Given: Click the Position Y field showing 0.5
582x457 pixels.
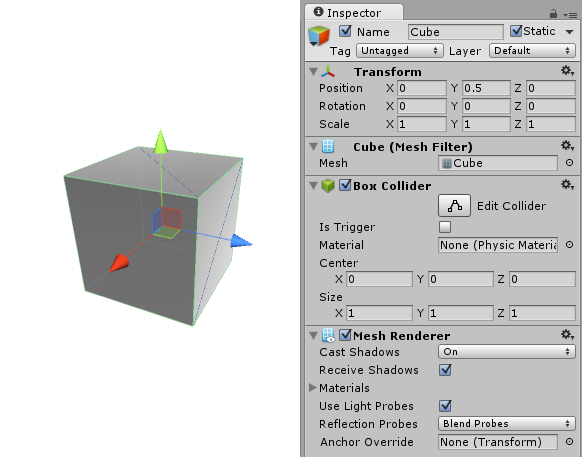Looking at the screenshot, I should tap(486, 88).
